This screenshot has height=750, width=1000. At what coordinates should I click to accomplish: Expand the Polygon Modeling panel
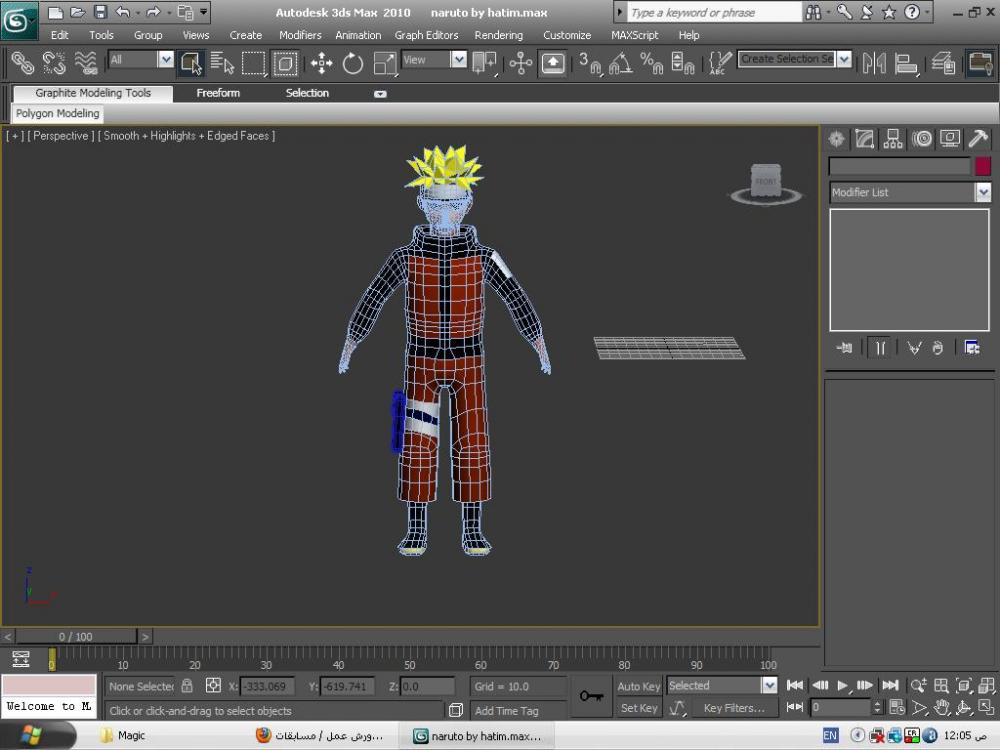(57, 114)
